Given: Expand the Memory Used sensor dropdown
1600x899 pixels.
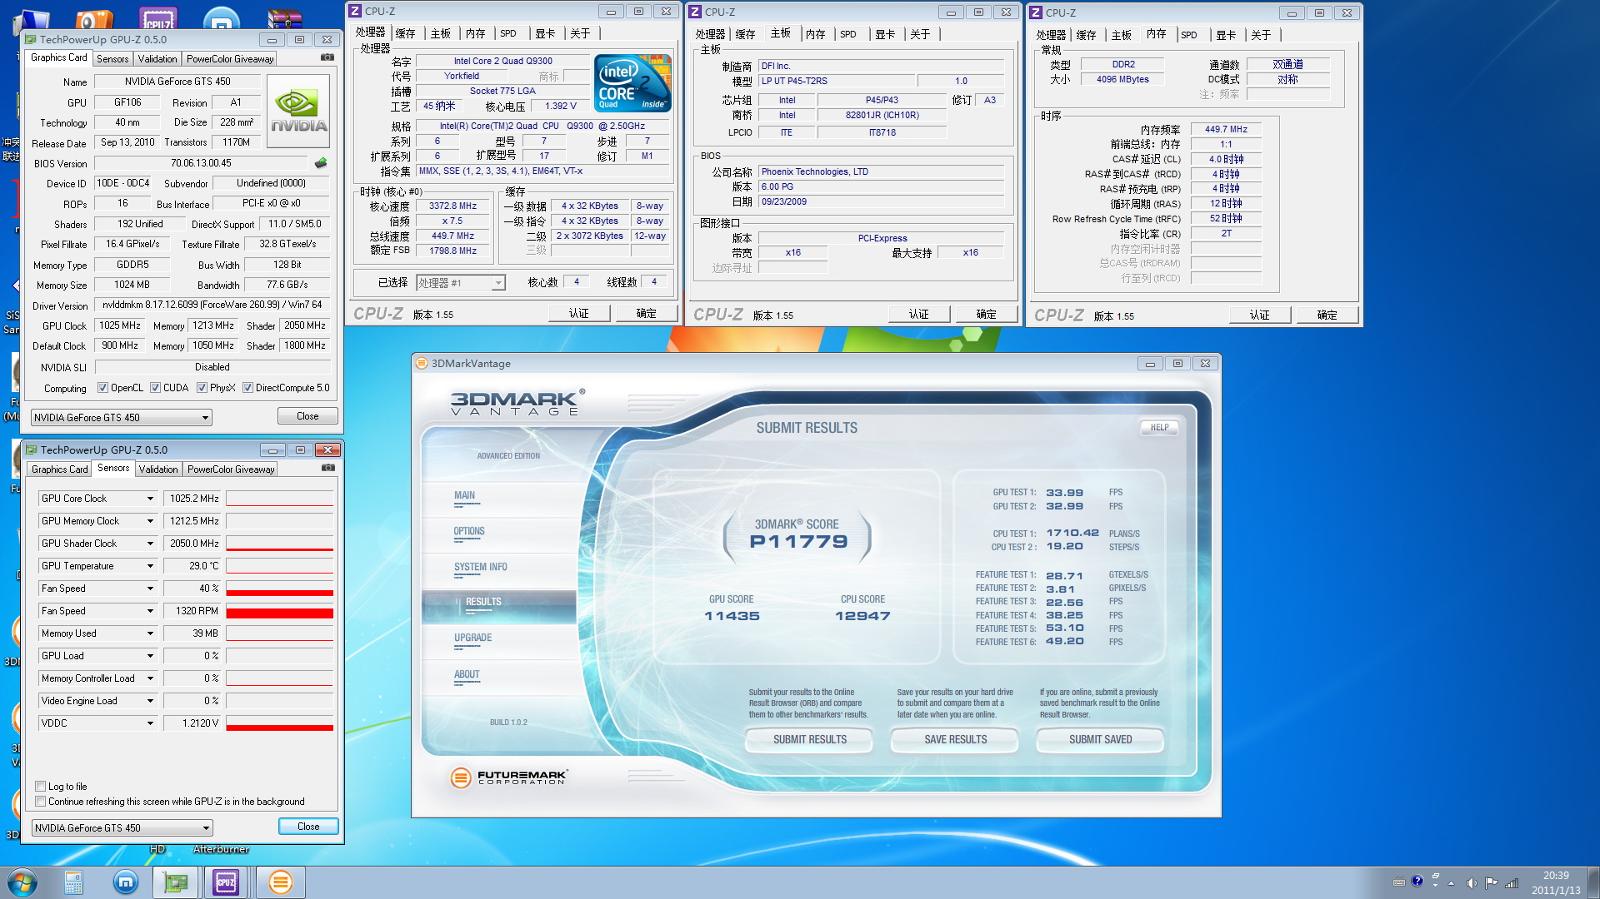Looking at the screenshot, I should tap(150, 633).
